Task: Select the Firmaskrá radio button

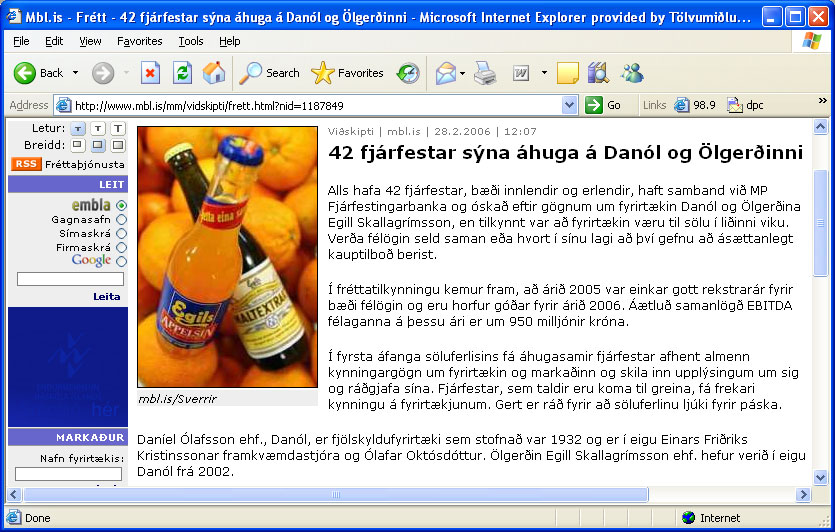Action: coord(121,247)
